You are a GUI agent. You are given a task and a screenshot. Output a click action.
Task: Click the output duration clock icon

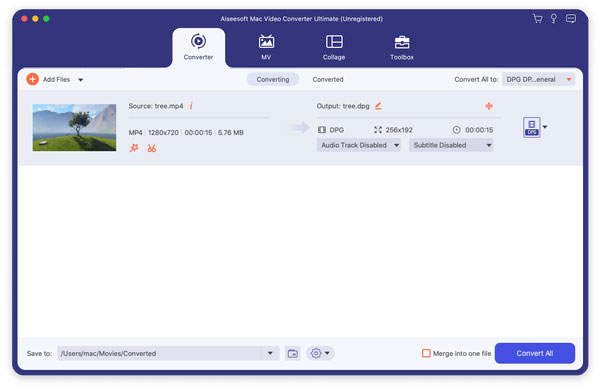tap(457, 130)
